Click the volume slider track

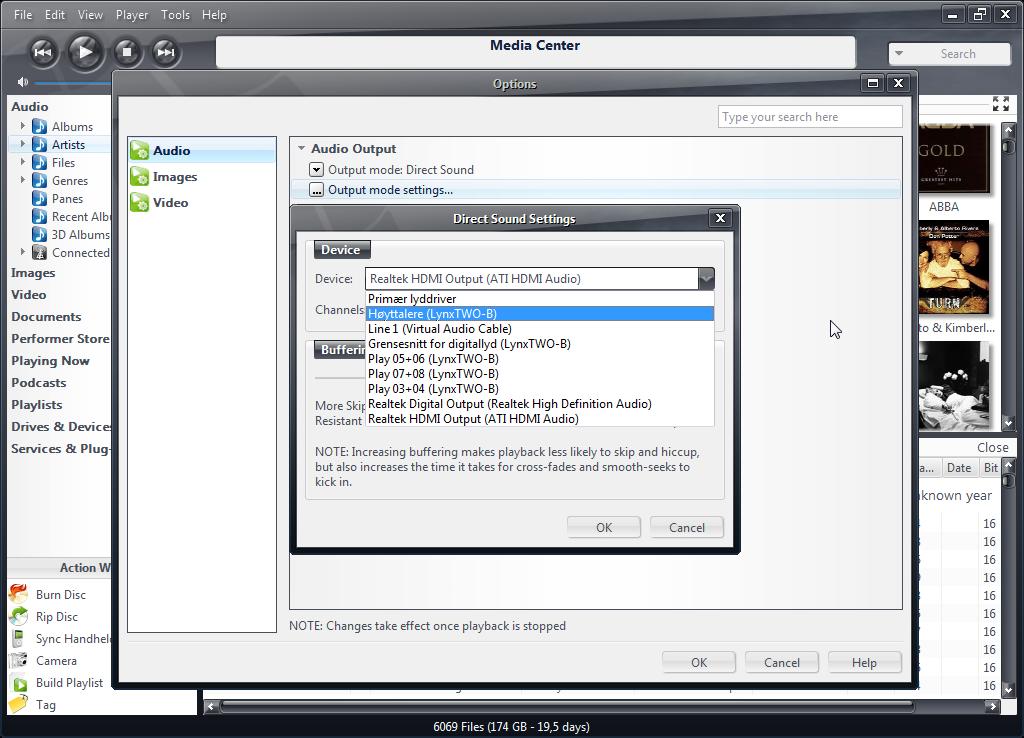pos(73,83)
